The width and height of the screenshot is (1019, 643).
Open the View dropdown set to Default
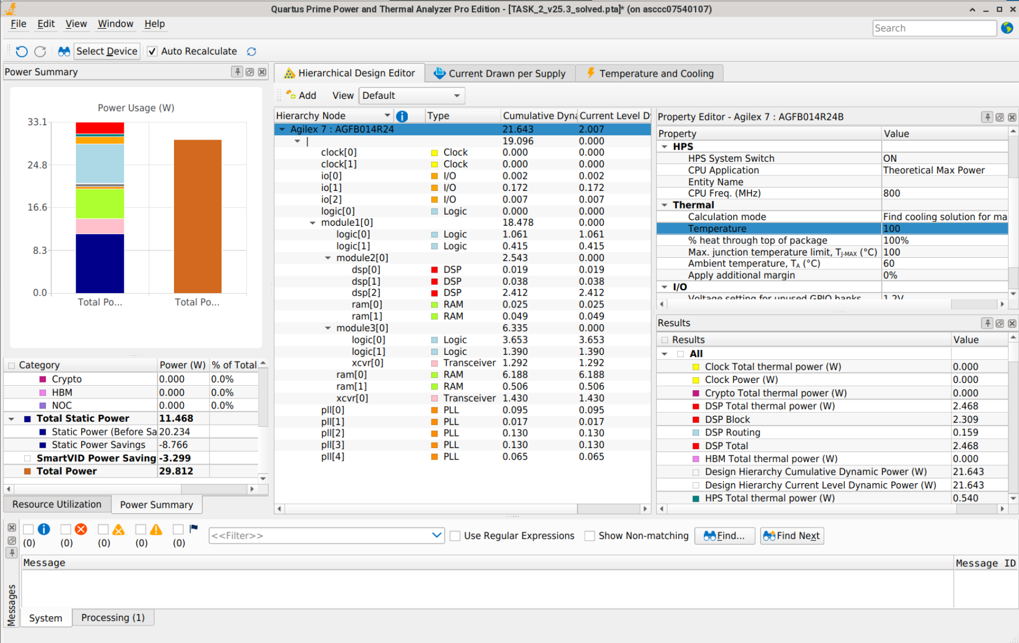click(411, 96)
